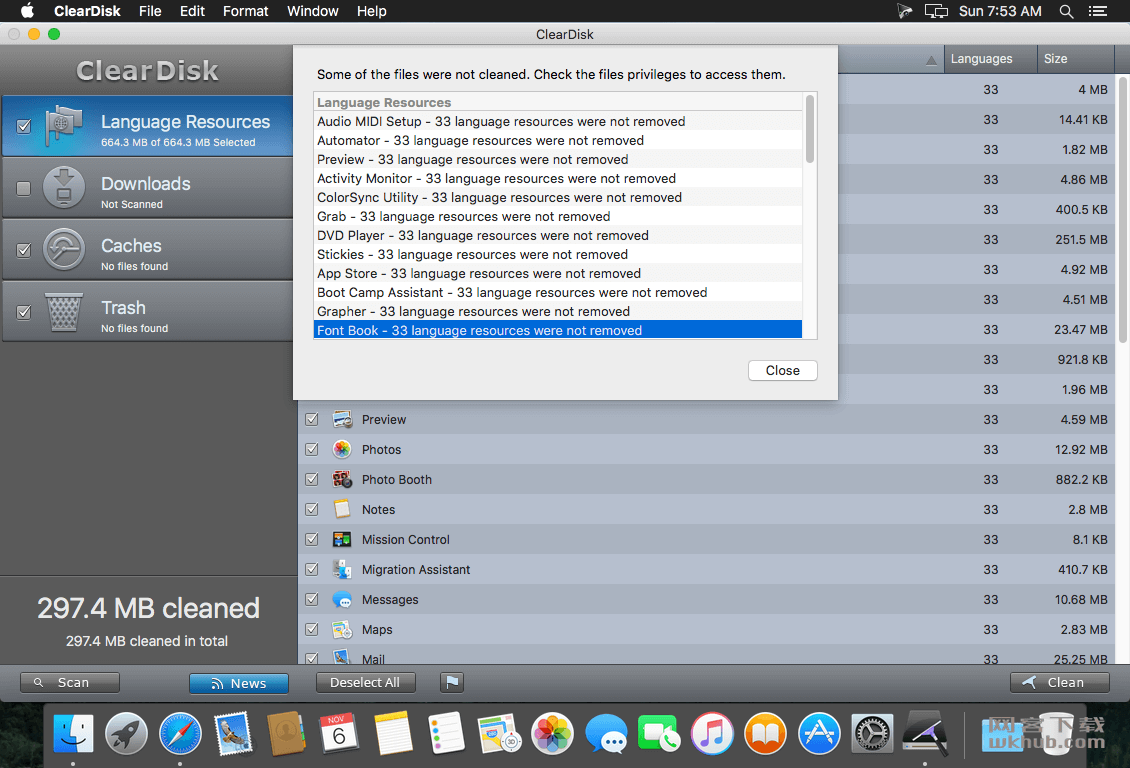Uncheck the Language Resources checkbox
Viewport: 1130px width, 768px height.
click(x=24, y=126)
